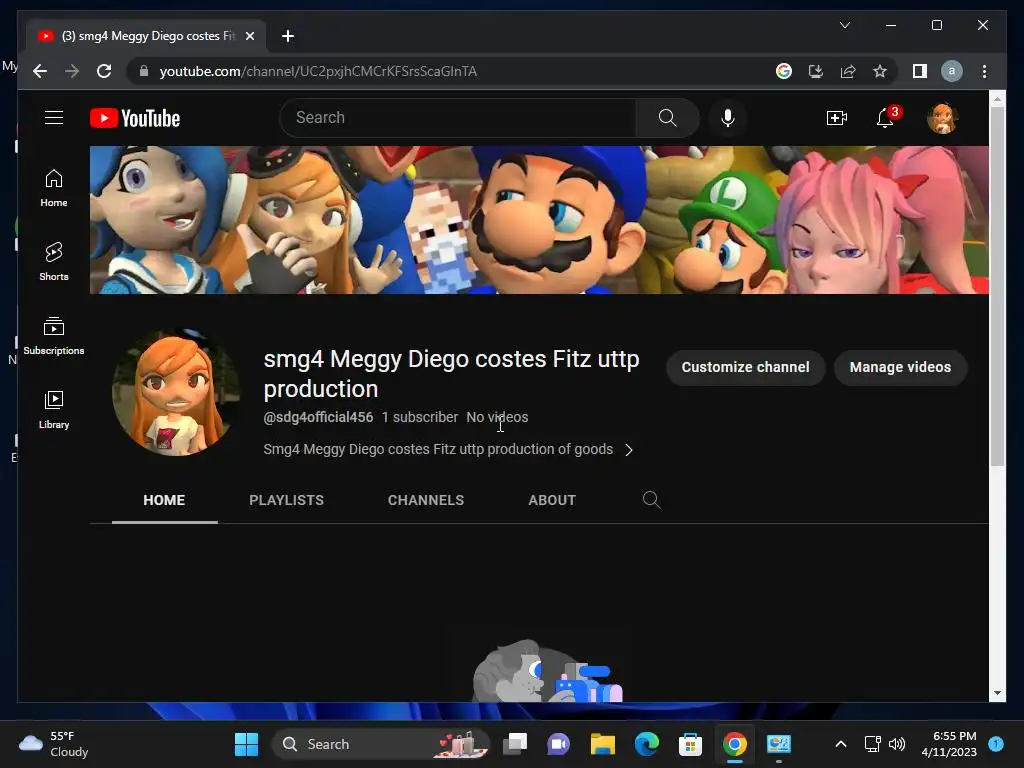Click the @sdg4official456 handle
Image resolution: width=1024 pixels, height=768 pixels.
(x=318, y=417)
